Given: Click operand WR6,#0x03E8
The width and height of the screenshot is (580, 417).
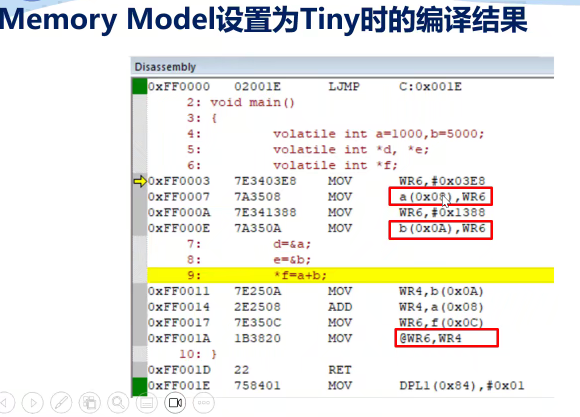Looking at the screenshot, I should pyautogui.click(x=442, y=181).
